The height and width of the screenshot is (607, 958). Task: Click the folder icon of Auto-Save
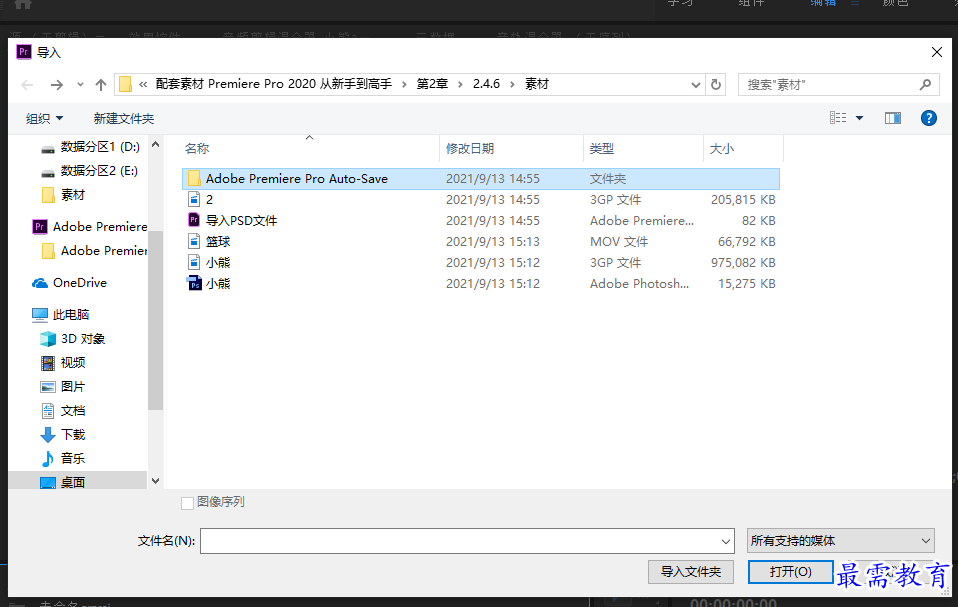pos(194,178)
